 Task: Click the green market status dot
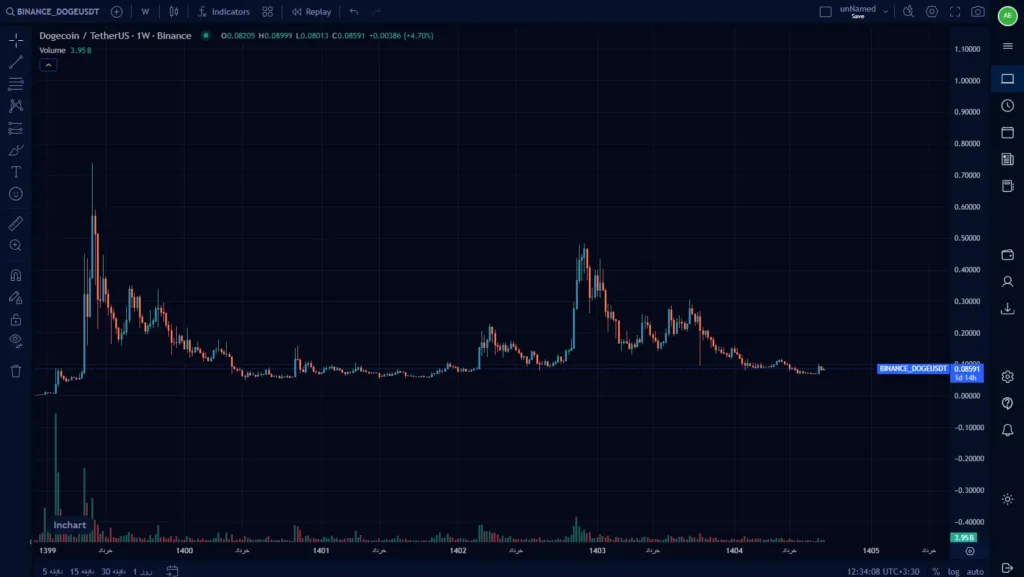pyautogui.click(x=206, y=35)
